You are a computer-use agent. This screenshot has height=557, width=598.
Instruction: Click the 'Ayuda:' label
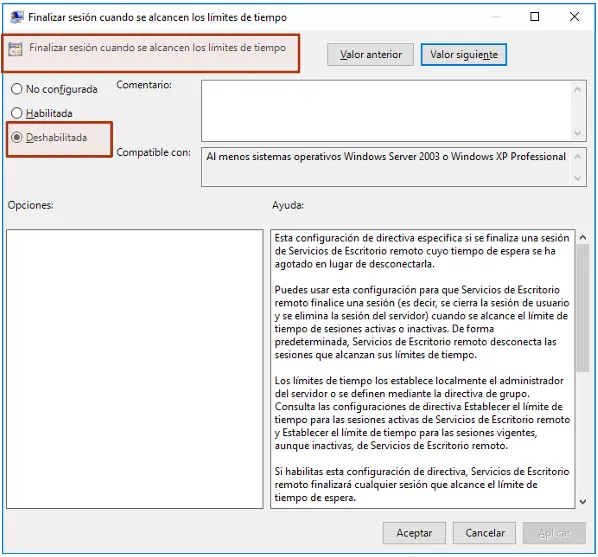(288, 205)
